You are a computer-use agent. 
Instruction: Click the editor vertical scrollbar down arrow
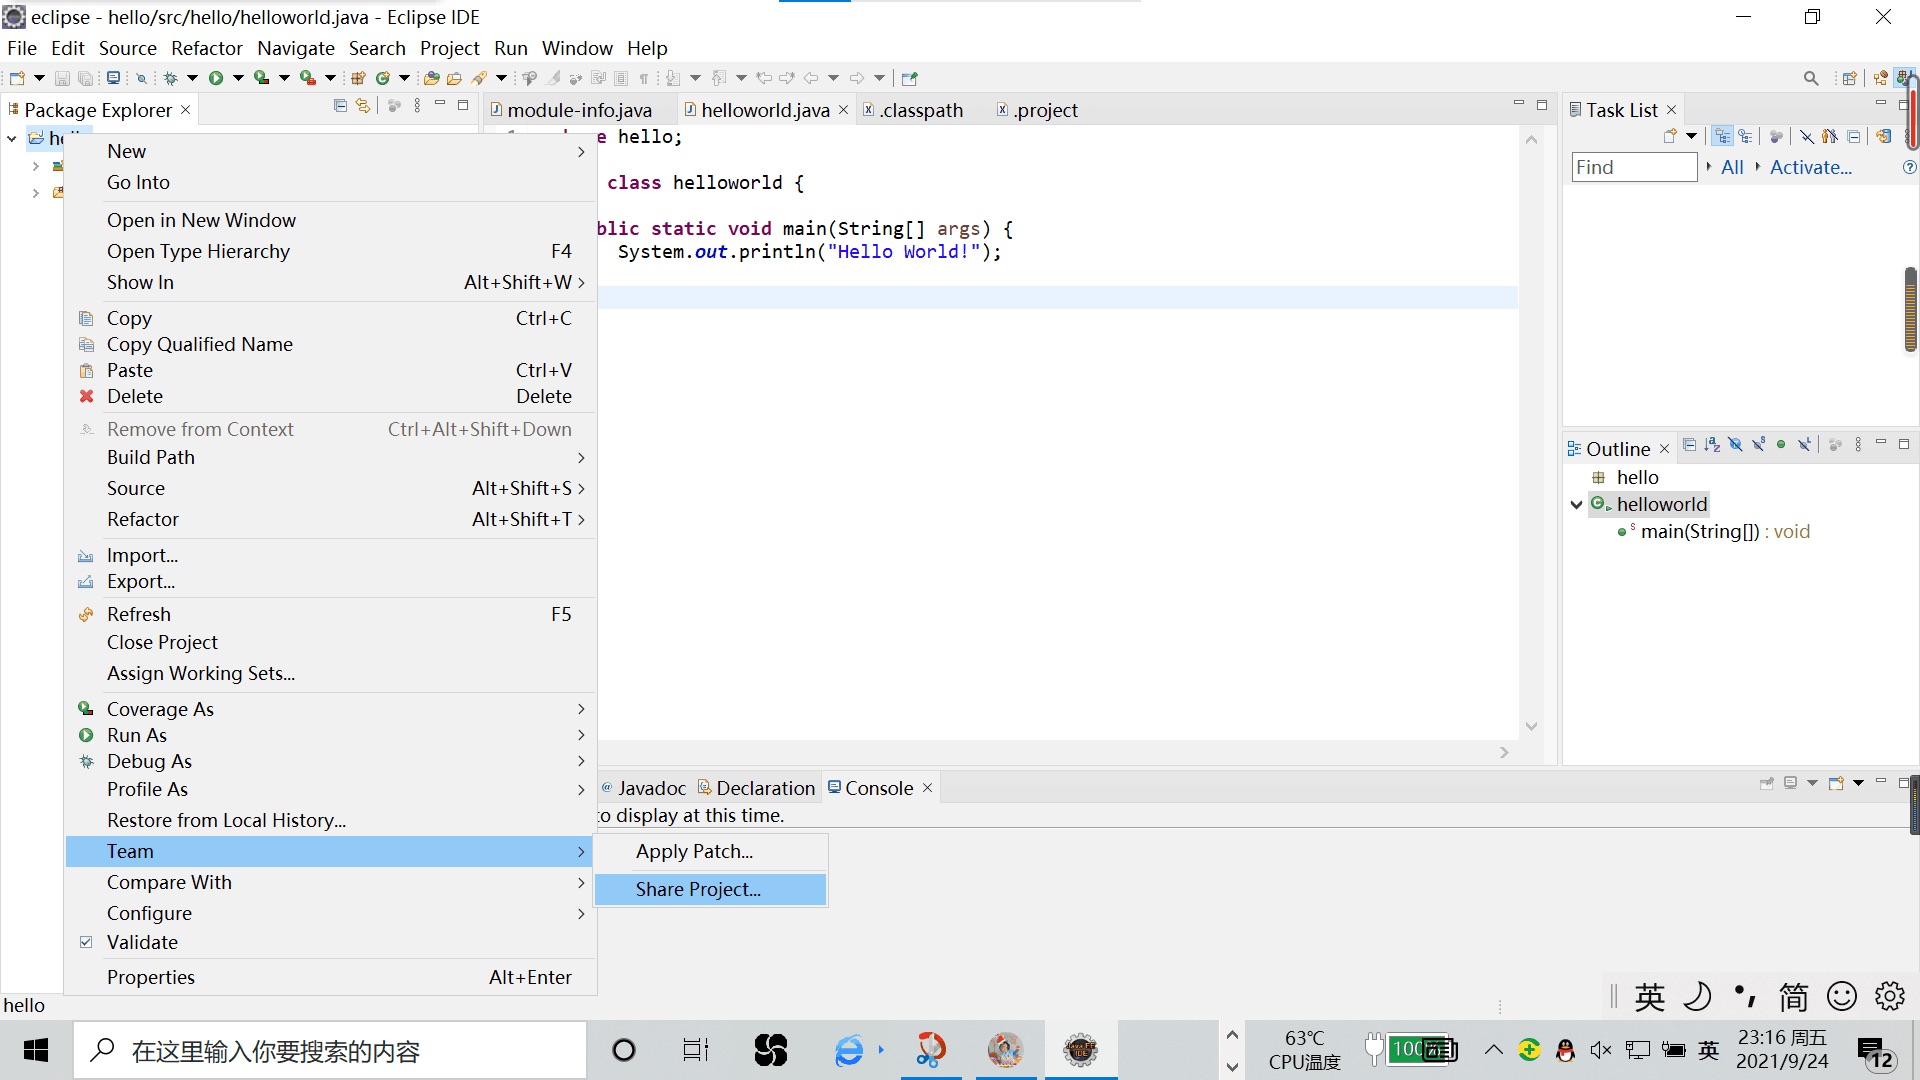coord(1531,726)
